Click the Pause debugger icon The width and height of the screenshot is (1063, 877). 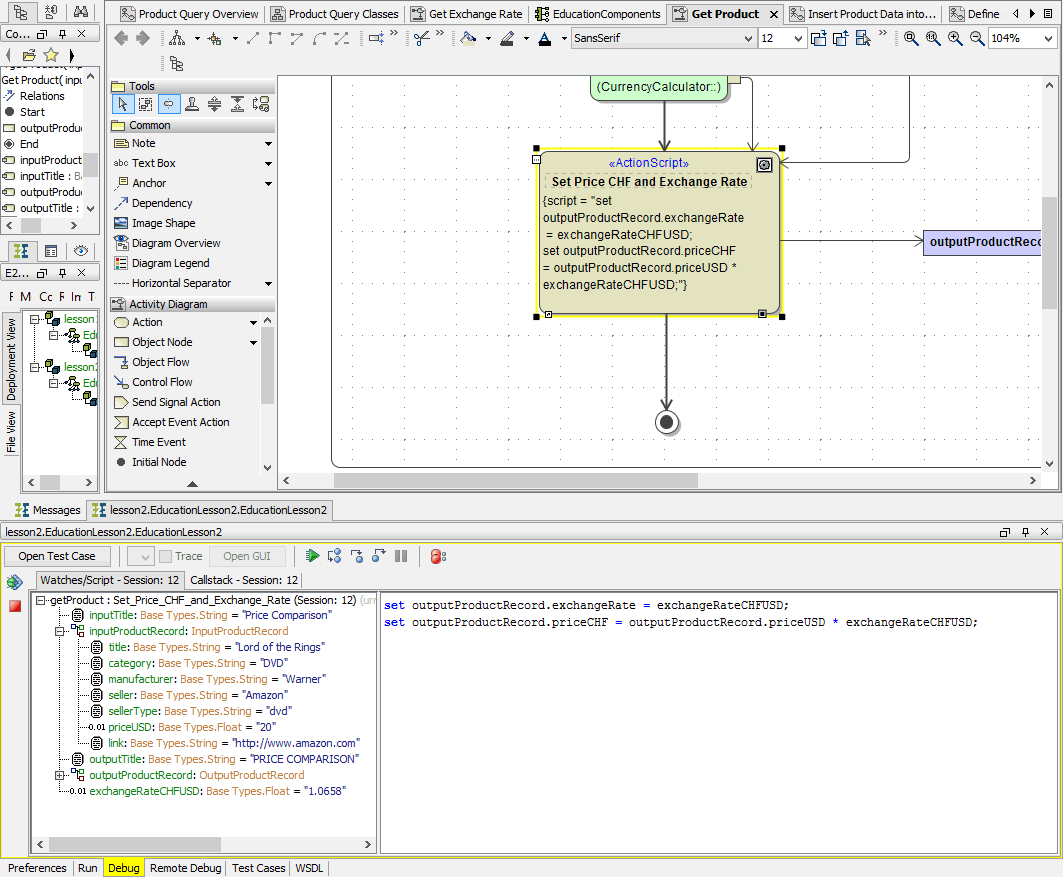point(401,556)
